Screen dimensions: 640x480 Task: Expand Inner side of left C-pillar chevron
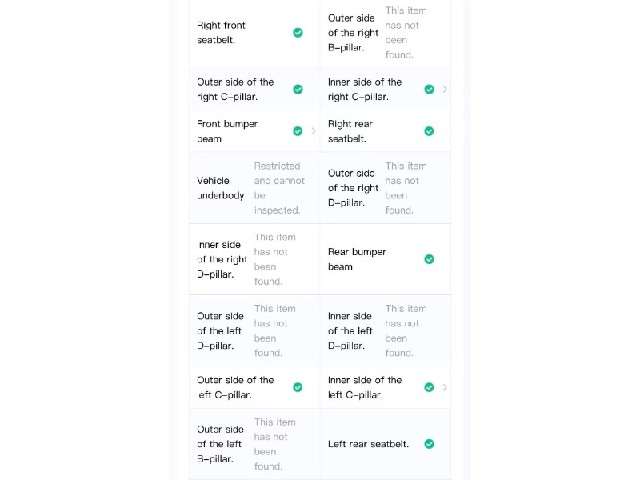click(x=444, y=387)
